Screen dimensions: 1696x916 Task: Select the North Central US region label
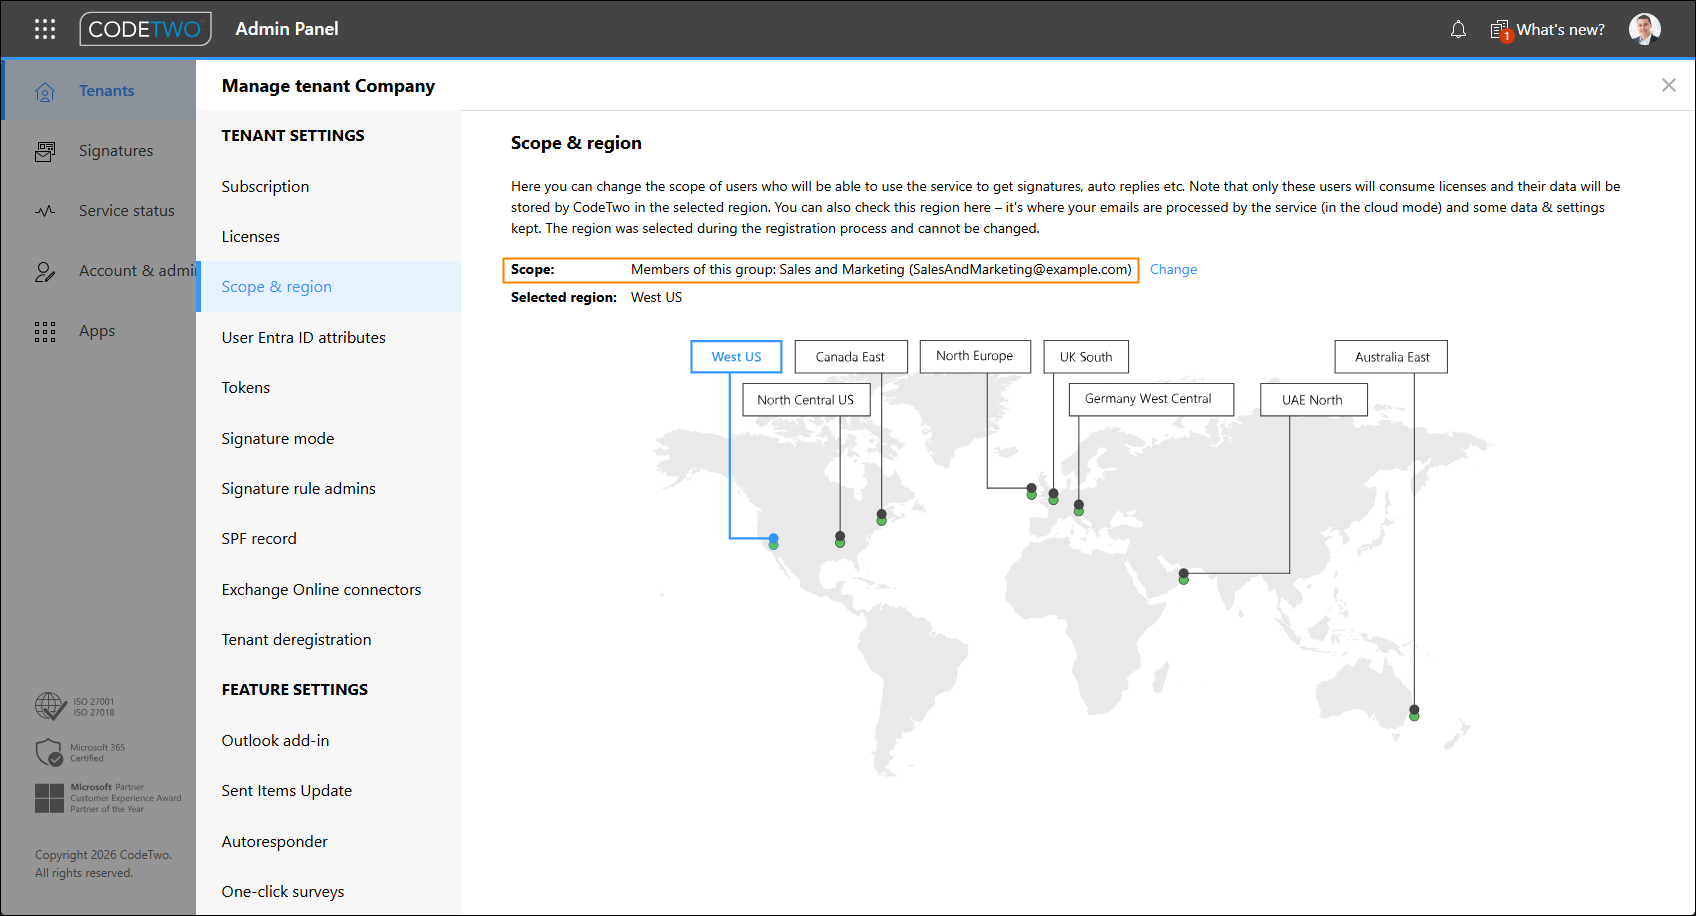(x=806, y=400)
